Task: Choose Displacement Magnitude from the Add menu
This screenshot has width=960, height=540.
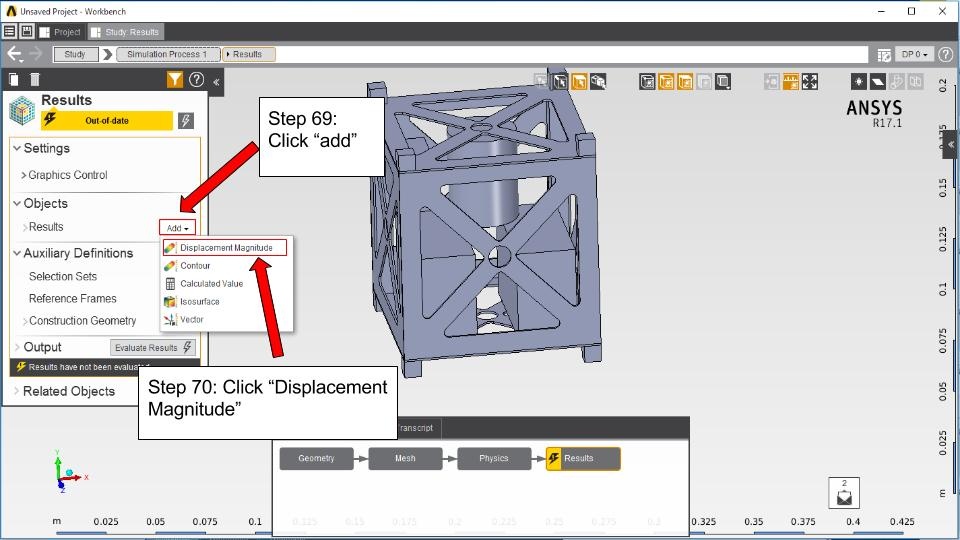Action: coord(225,247)
